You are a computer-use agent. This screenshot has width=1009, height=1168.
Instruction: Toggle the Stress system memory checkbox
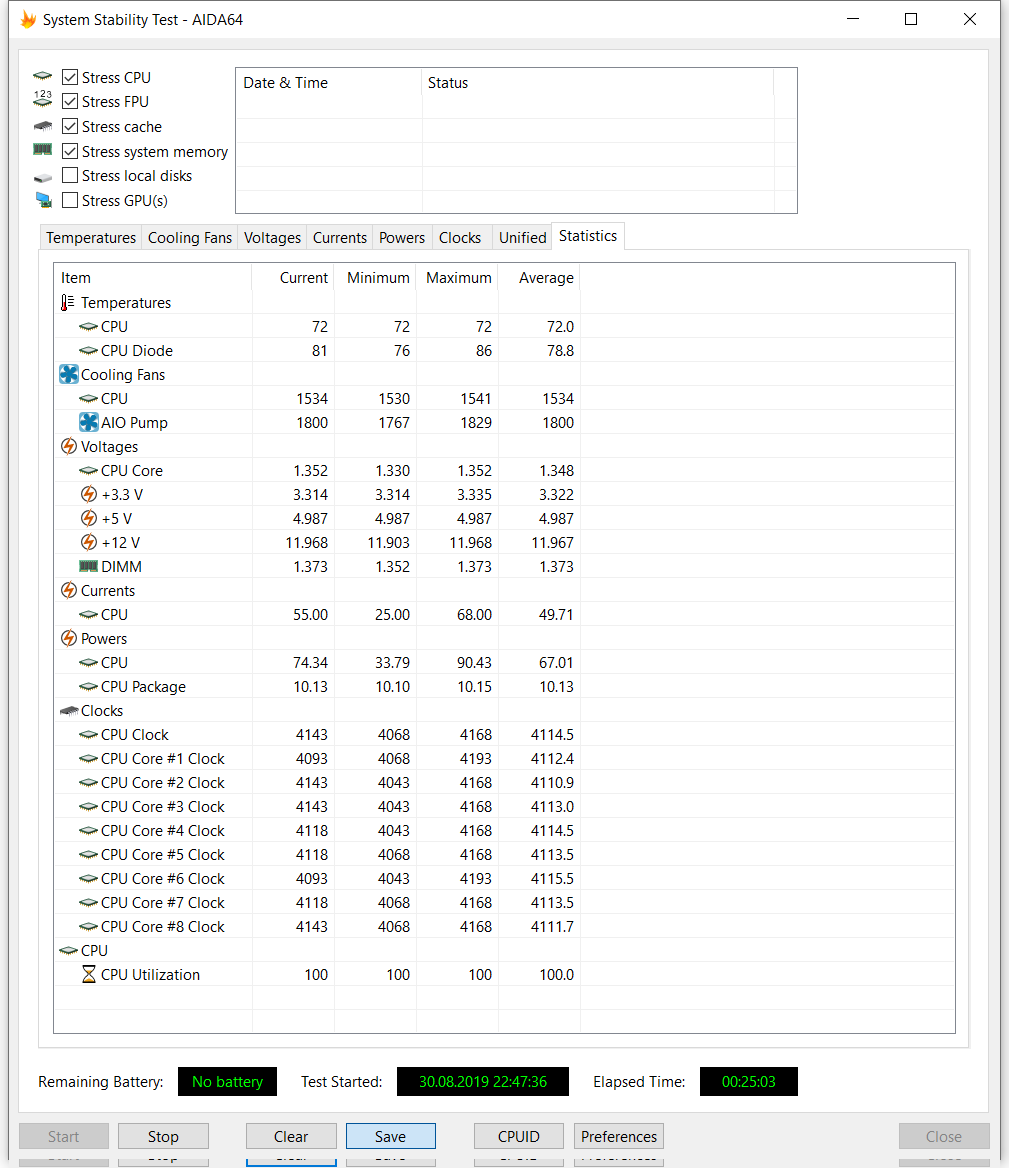tap(70, 151)
